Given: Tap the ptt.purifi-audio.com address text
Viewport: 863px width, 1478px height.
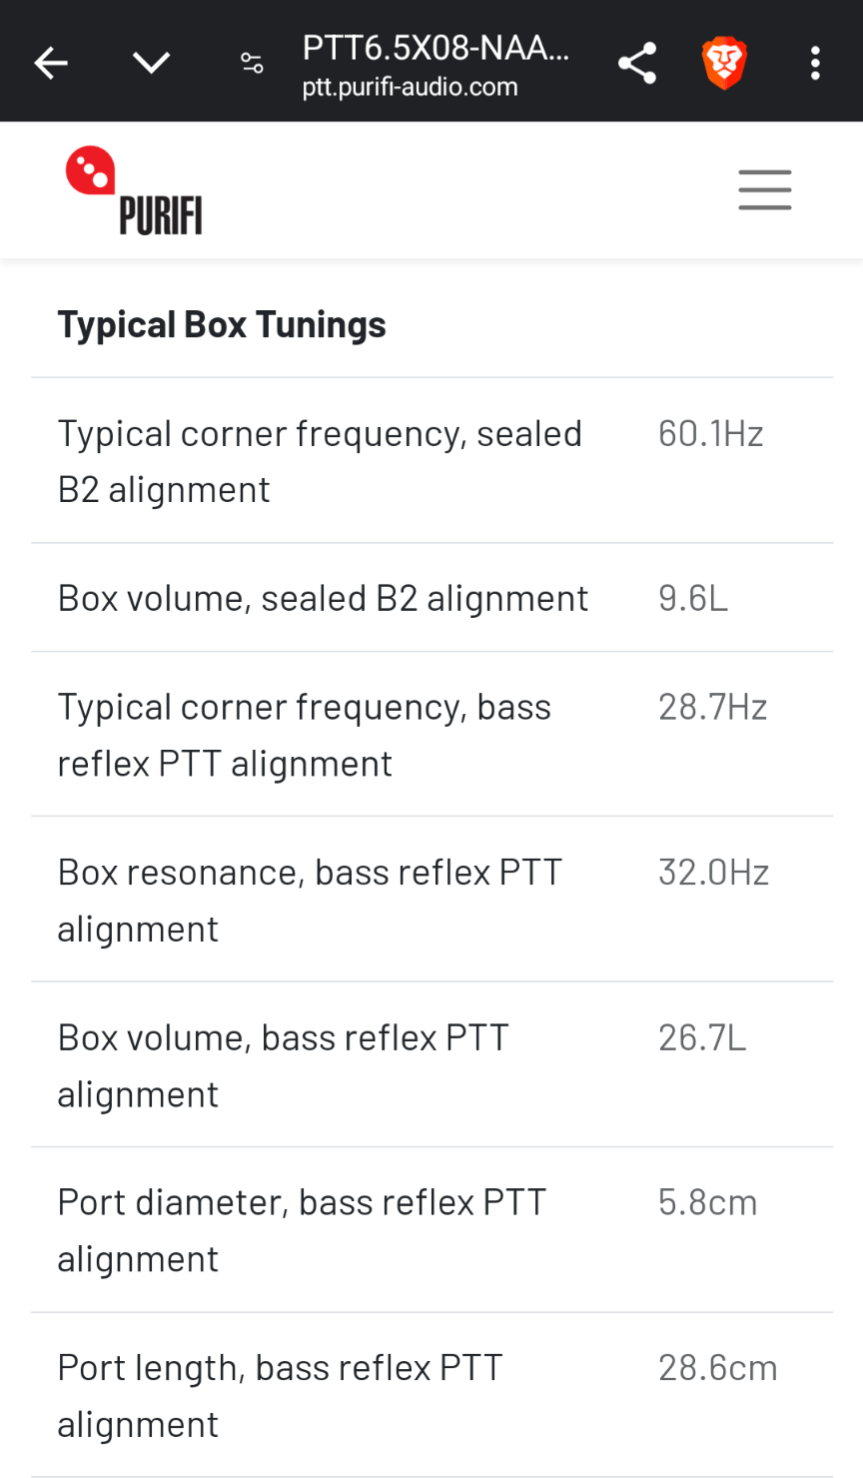Looking at the screenshot, I should [x=410, y=87].
